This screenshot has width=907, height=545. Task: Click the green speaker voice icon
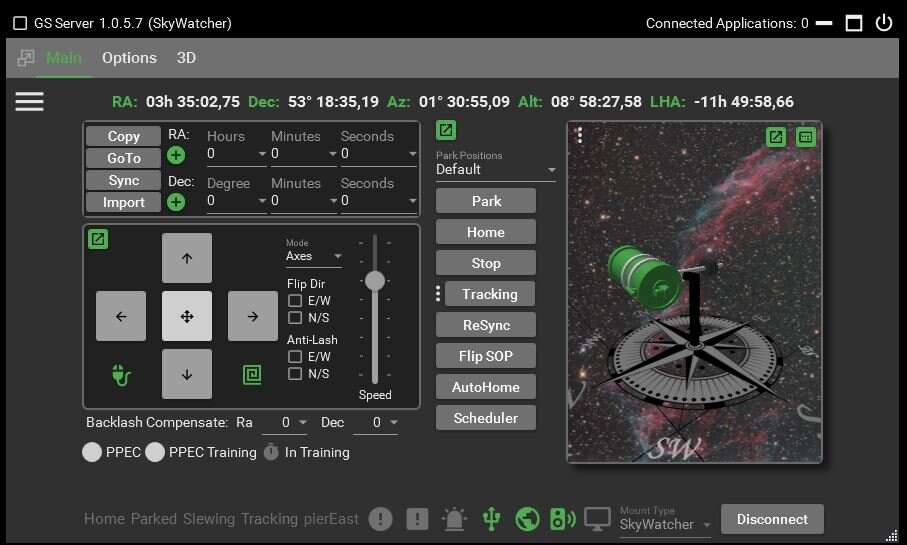point(562,519)
